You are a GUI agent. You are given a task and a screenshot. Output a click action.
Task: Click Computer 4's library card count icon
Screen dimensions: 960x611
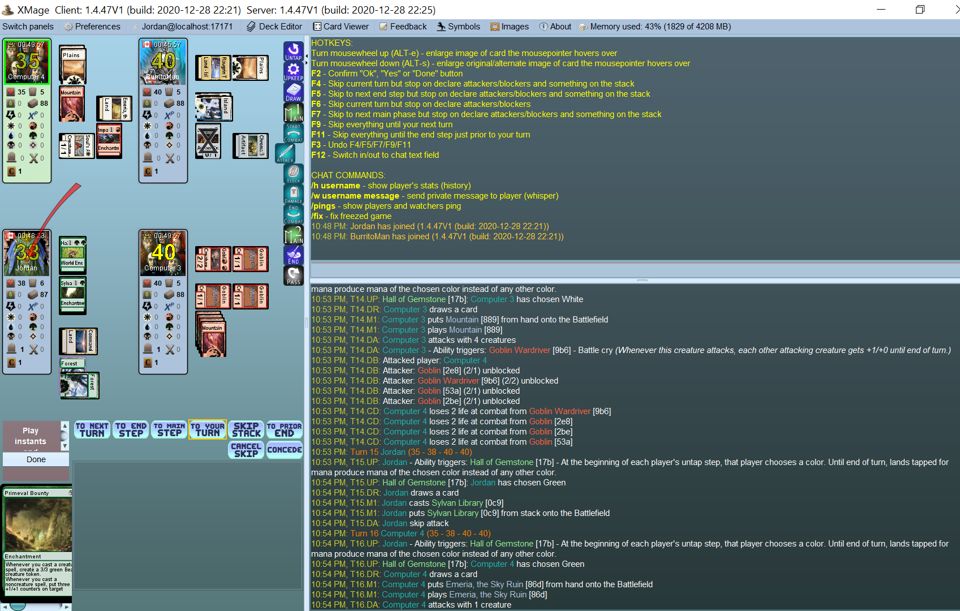pos(34,103)
